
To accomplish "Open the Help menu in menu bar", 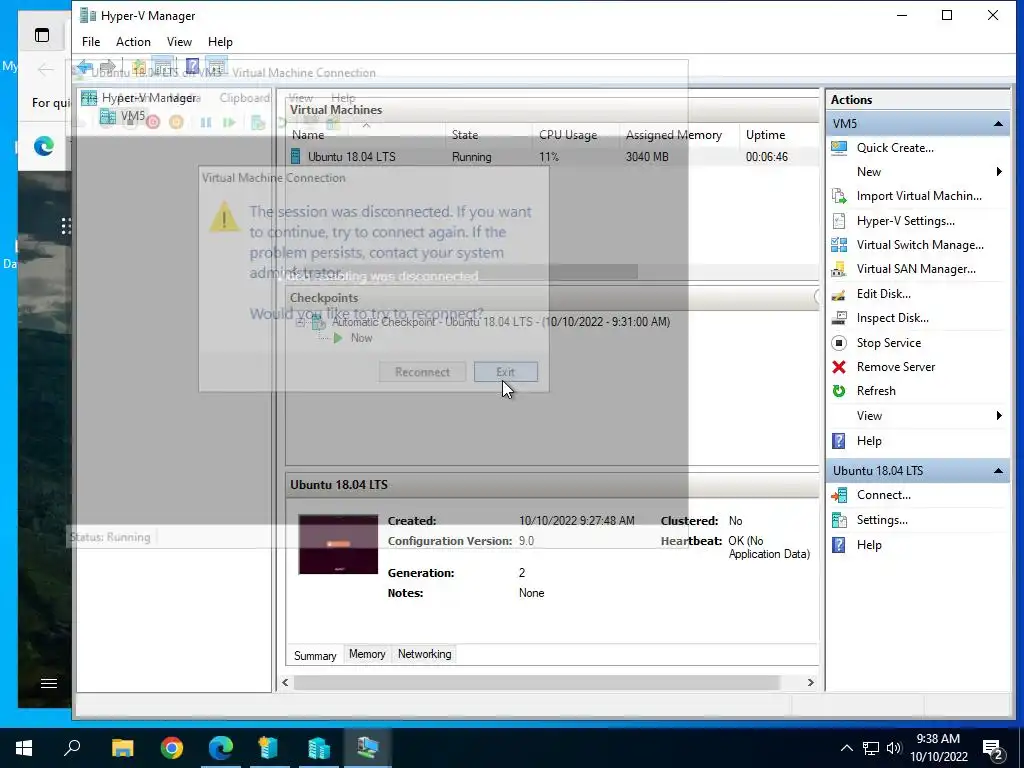I will pyautogui.click(x=220, y=42).
